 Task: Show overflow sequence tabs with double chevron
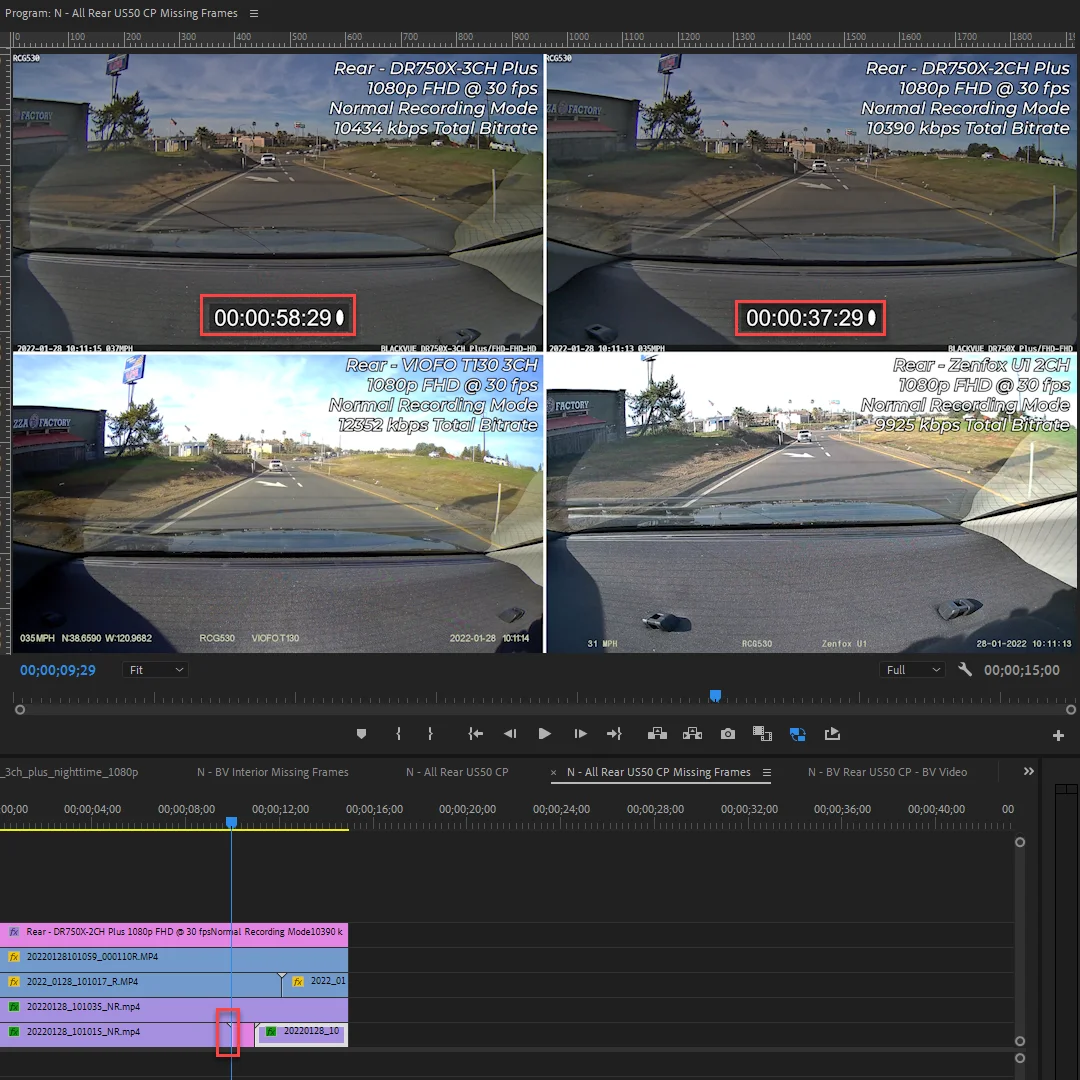[x=1028, y=771]
